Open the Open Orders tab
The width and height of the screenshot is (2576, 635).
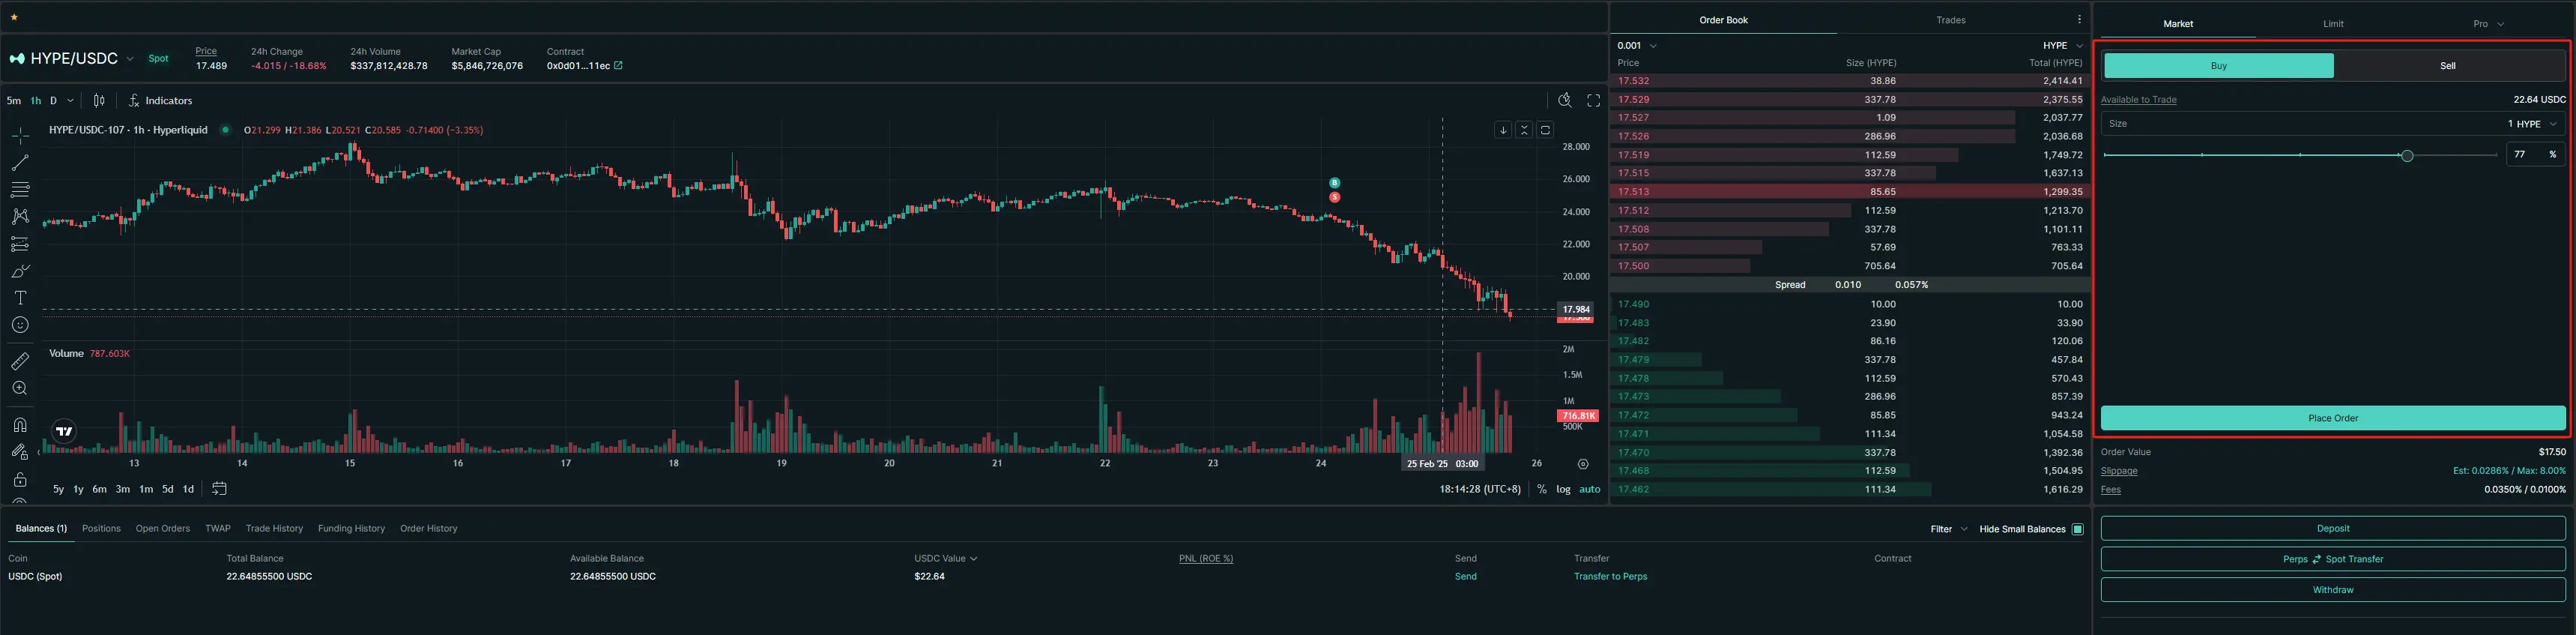point(163,528)
